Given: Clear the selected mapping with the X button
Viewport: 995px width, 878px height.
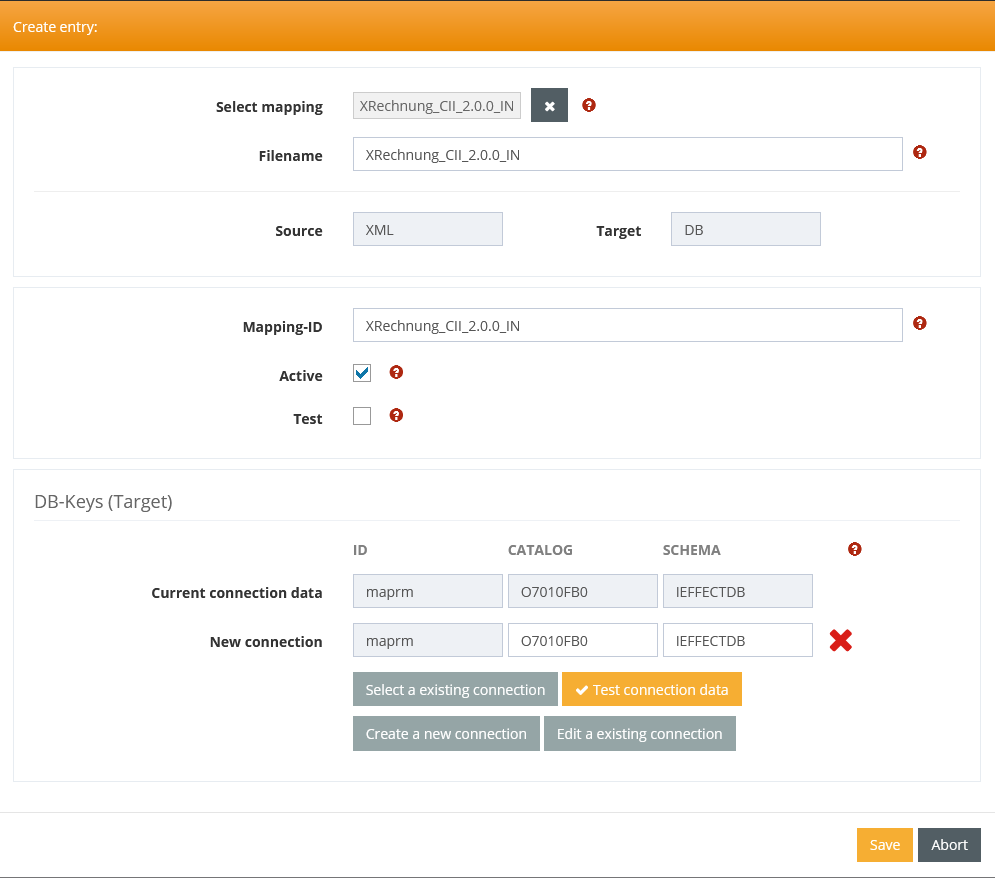Looking at the screenshot, I should tap(549, 105).
